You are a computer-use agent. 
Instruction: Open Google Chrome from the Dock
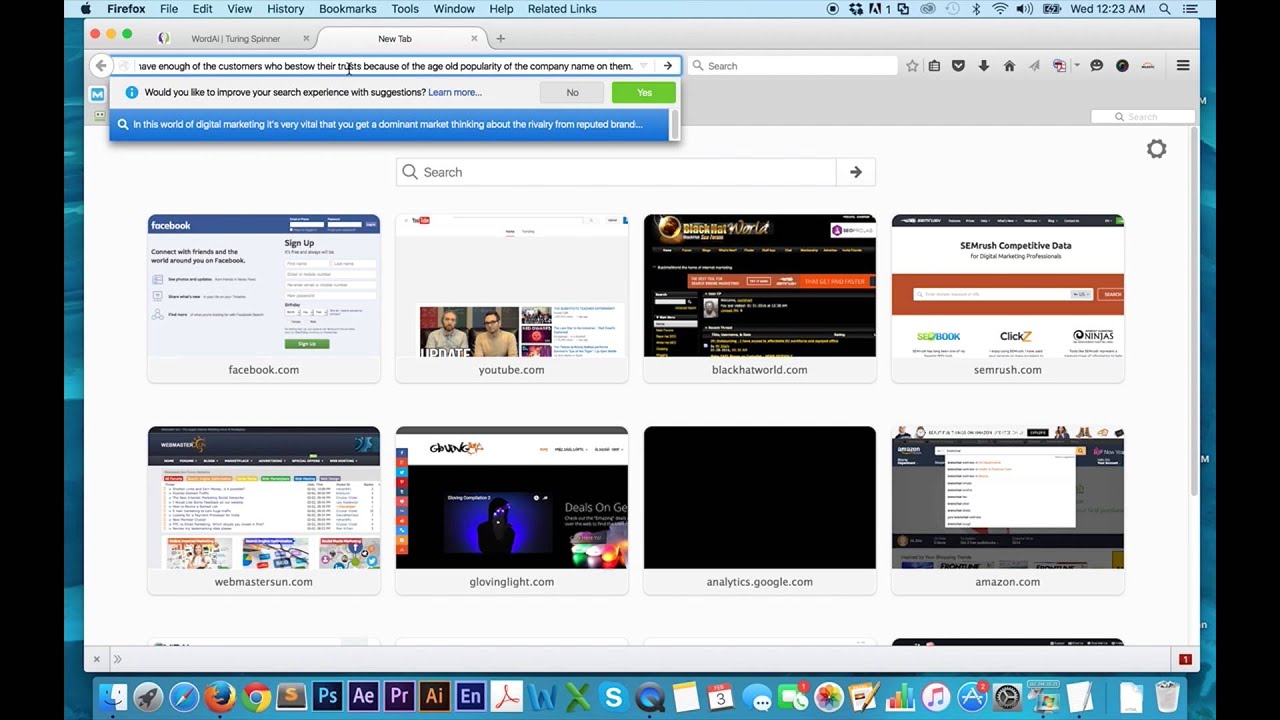(256, 696)
